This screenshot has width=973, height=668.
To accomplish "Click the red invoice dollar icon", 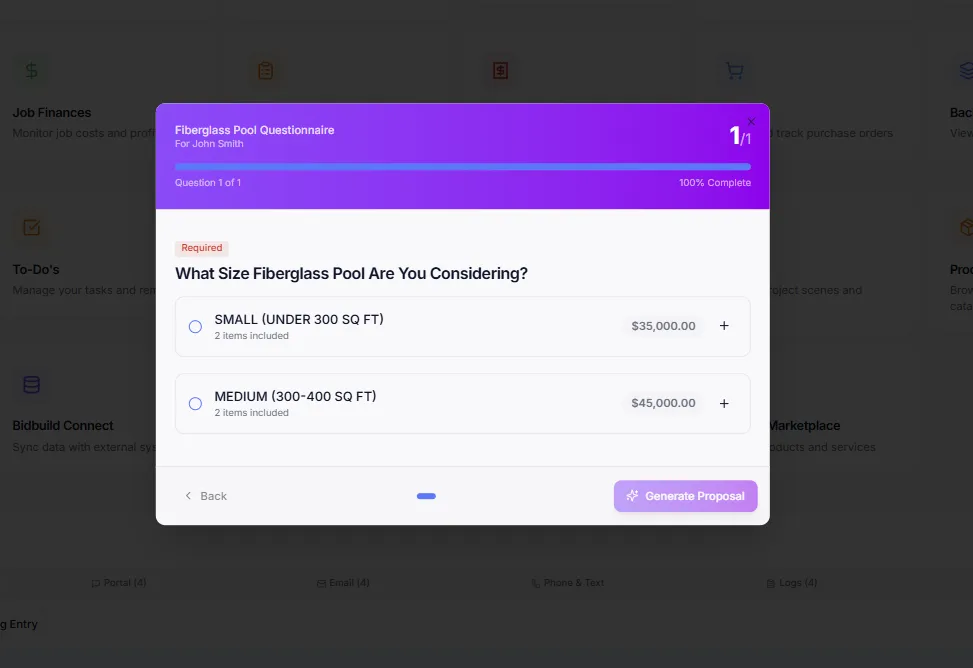I will (x=500, y=70).
